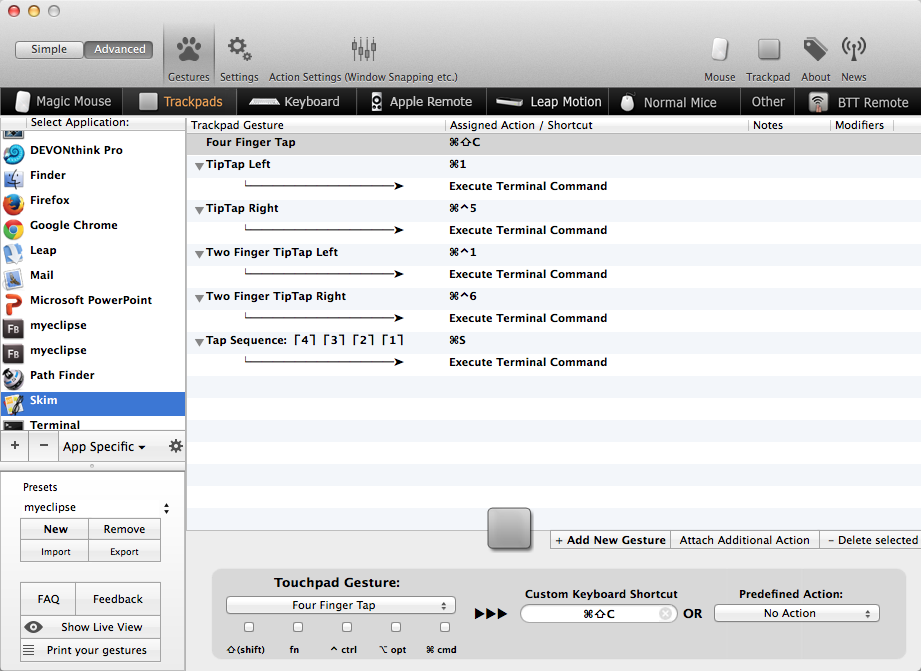Enable the cmd modifier checkbox
This screenshot has width=921, height=671.
[x=445, y=627]
